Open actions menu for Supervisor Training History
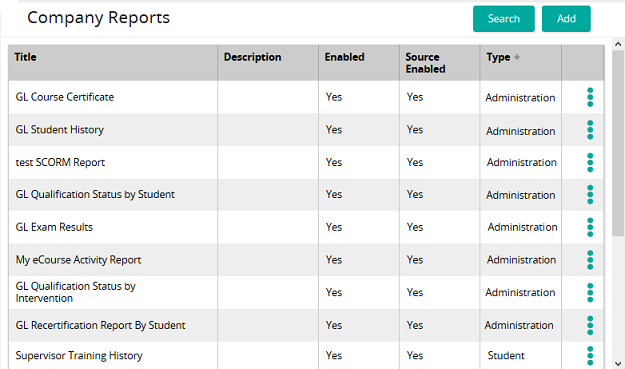 (590, 355)
